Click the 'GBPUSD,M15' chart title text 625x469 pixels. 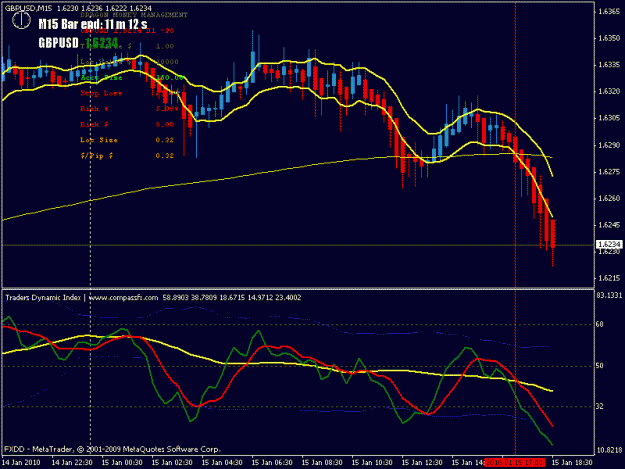coord(28,8)
